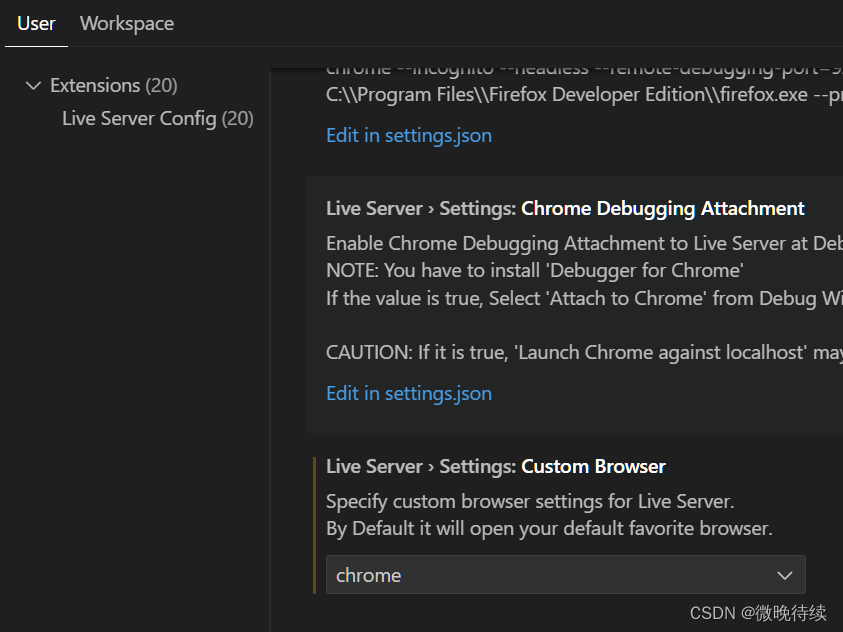This screenshot has width=843, height=632.
Task: Click the modified indicator bar beside Custom Browser
Action: [x=315, y=525]
